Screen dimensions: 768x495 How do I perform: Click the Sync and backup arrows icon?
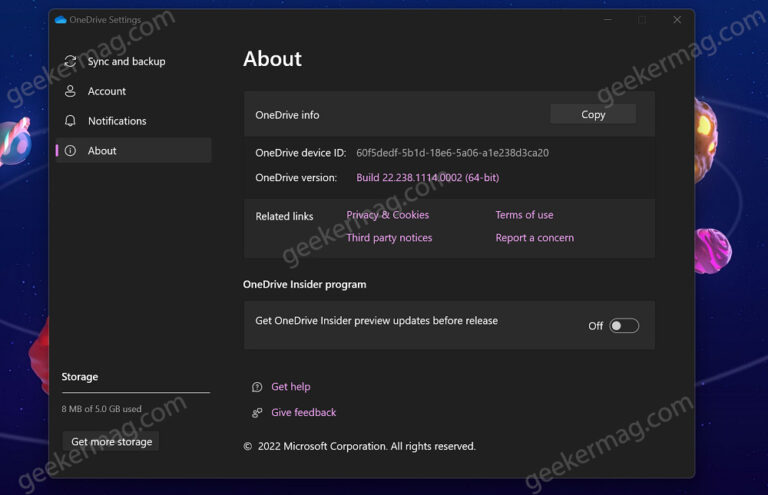tap(70, 61)
